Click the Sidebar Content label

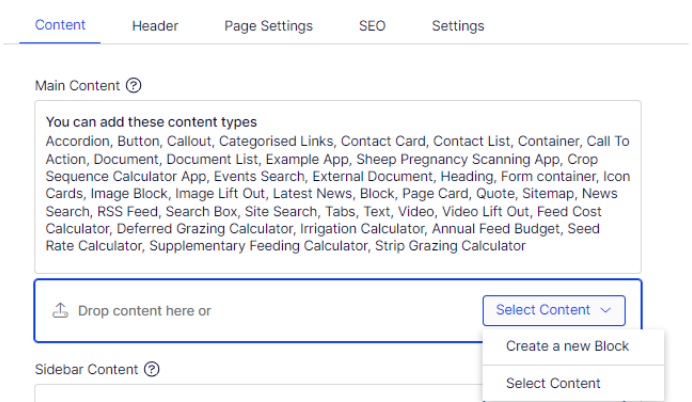pyautogui.click(x=86, y=369)
